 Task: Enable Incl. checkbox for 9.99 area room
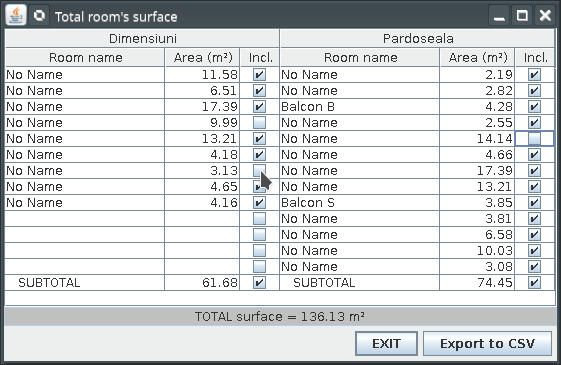tap(259, 123)
